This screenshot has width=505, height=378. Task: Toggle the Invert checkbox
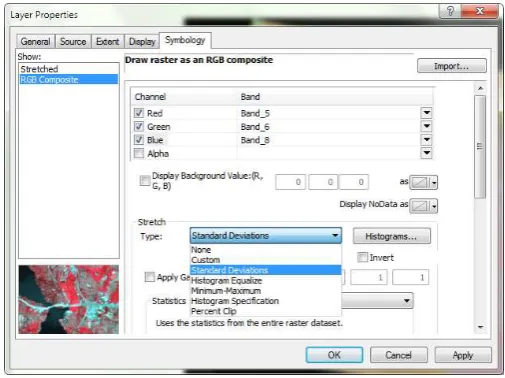point(362,257)
